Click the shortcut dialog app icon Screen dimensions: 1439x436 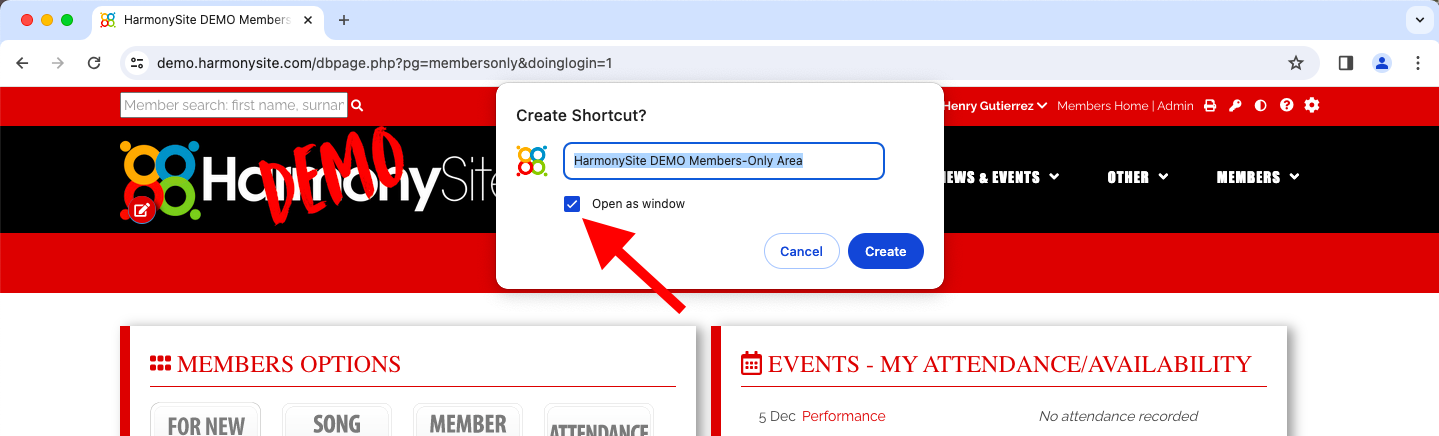[x=532, y=161]
